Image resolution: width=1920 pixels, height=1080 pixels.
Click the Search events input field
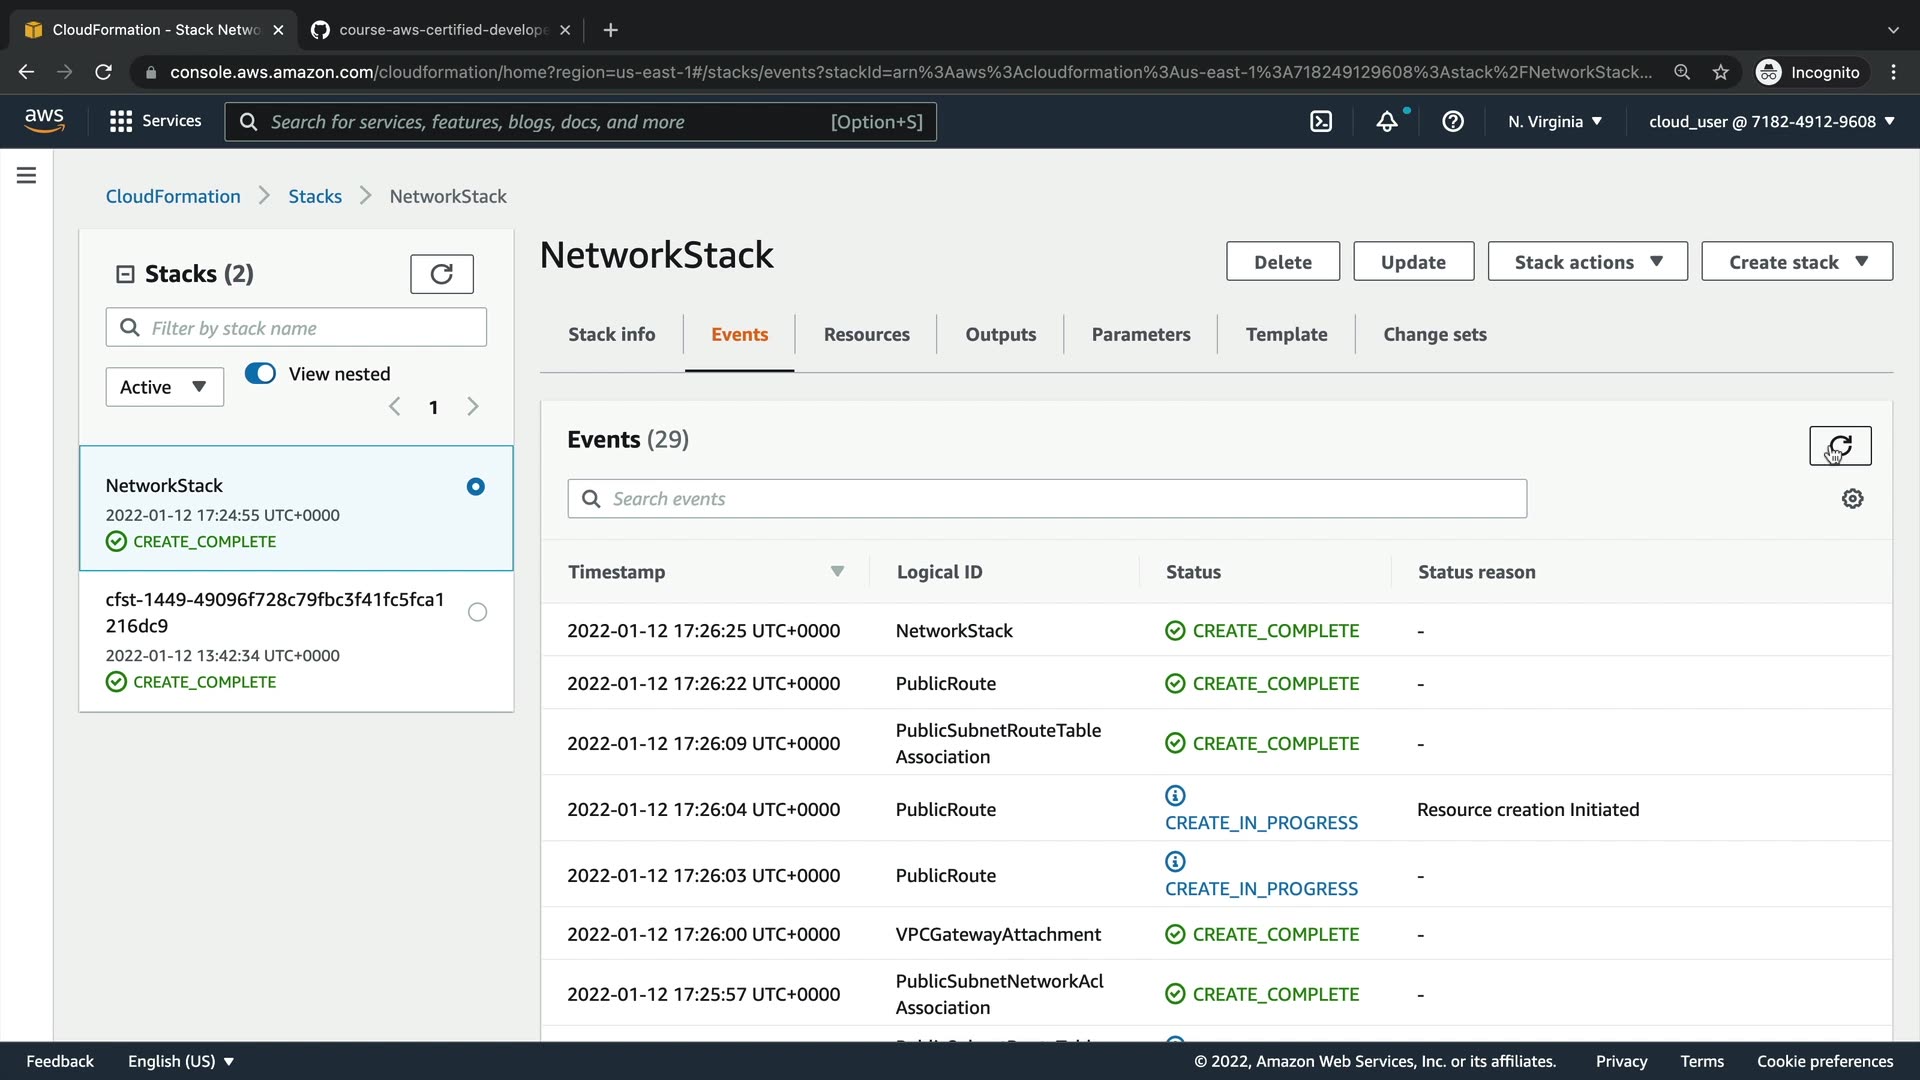coord(1046,499)
